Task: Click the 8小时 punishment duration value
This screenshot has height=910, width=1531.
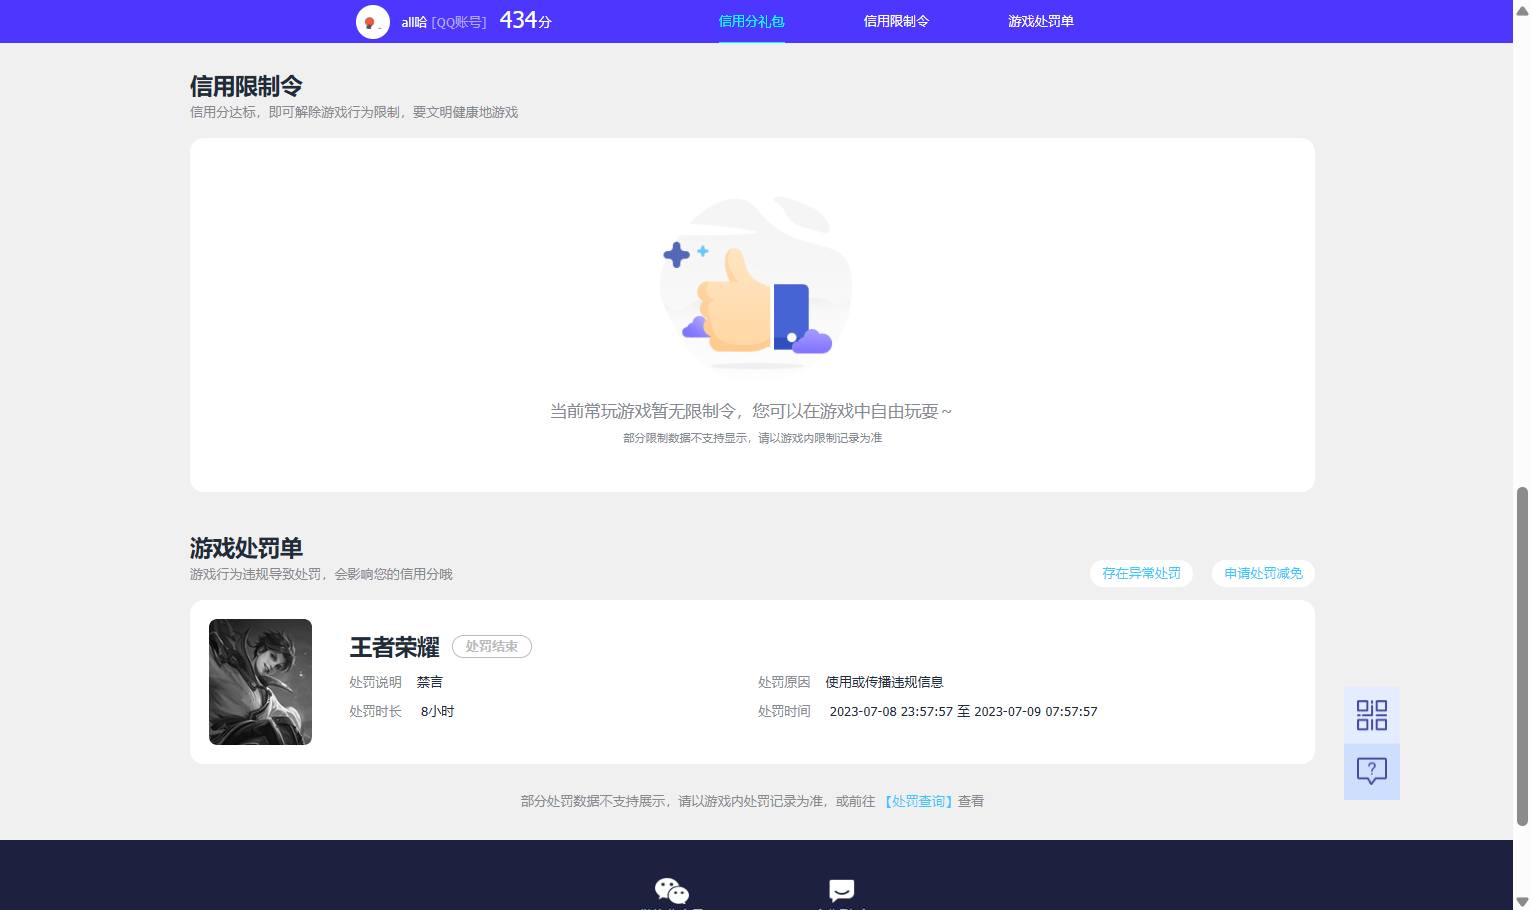Action: [437, 712]
